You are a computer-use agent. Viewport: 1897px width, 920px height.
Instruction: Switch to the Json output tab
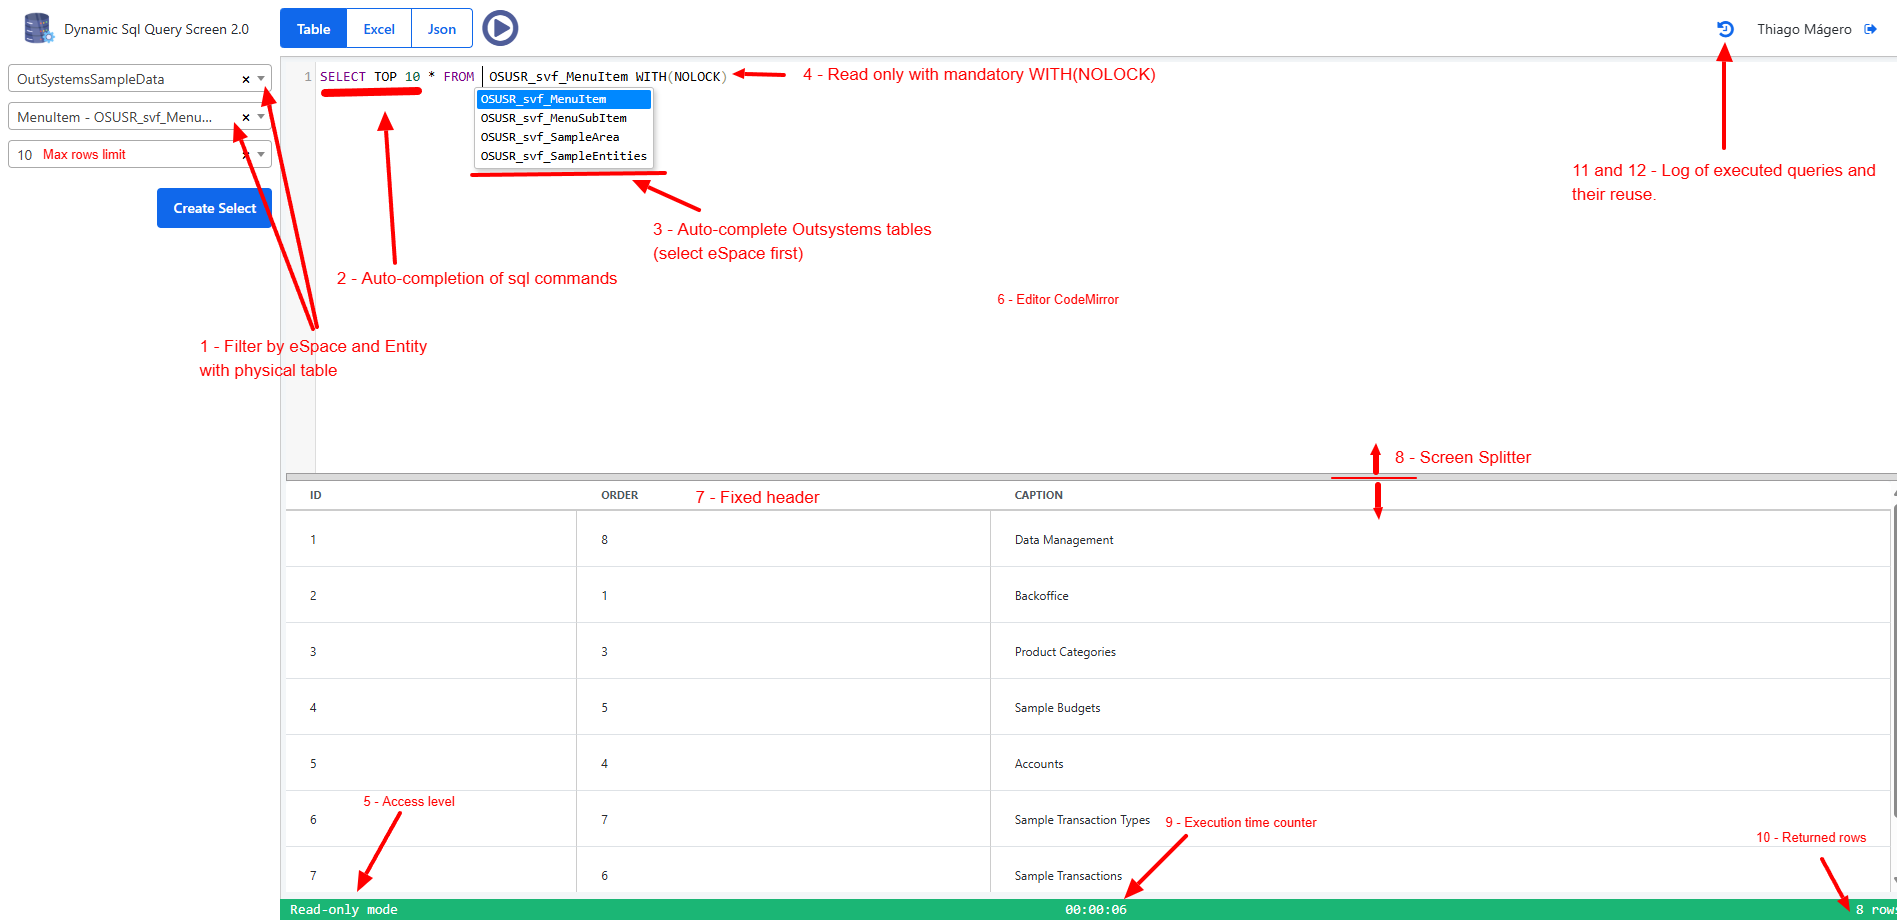coord(442,29)
